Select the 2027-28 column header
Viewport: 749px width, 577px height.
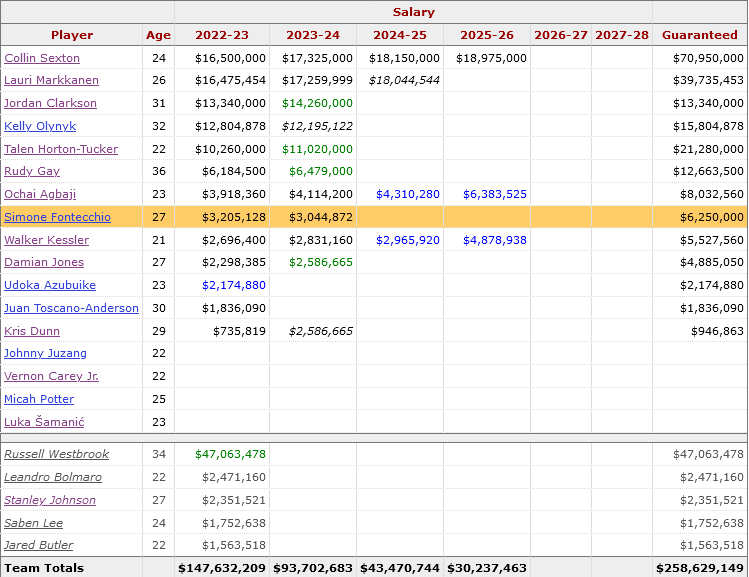(622, 35)
